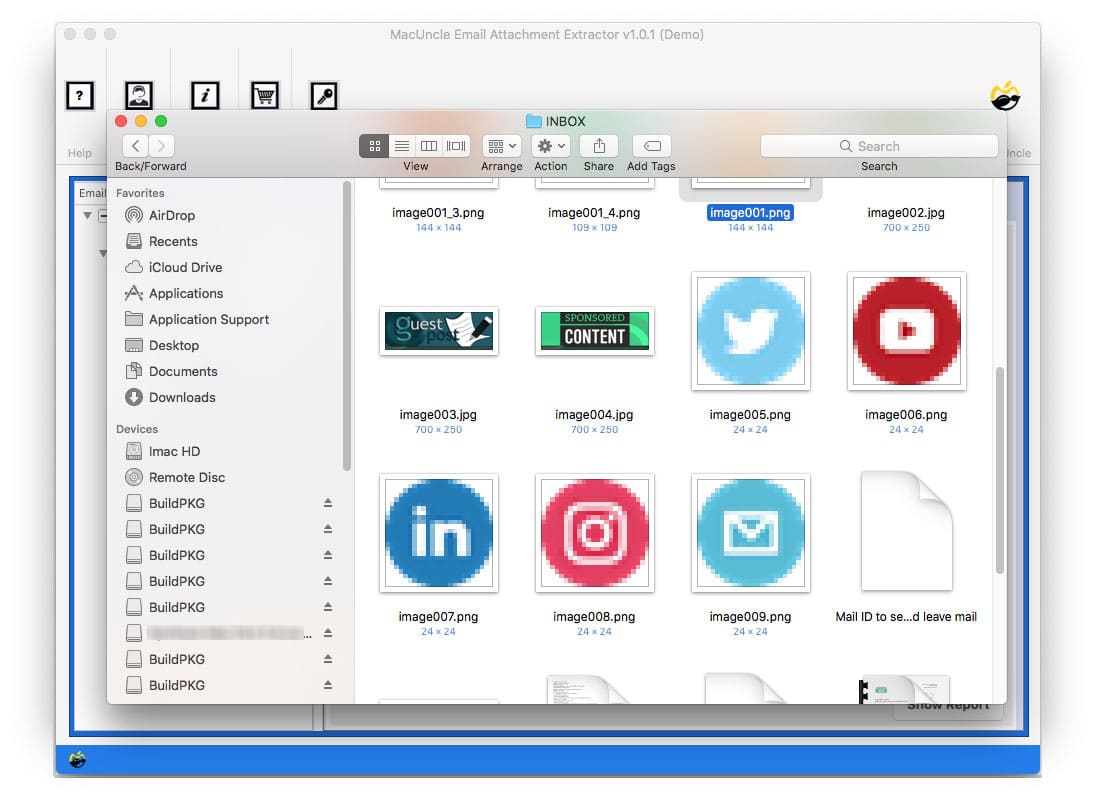Click the Add Tags toolbar button
Screen dimensions: 1096x799
point(651,146)
